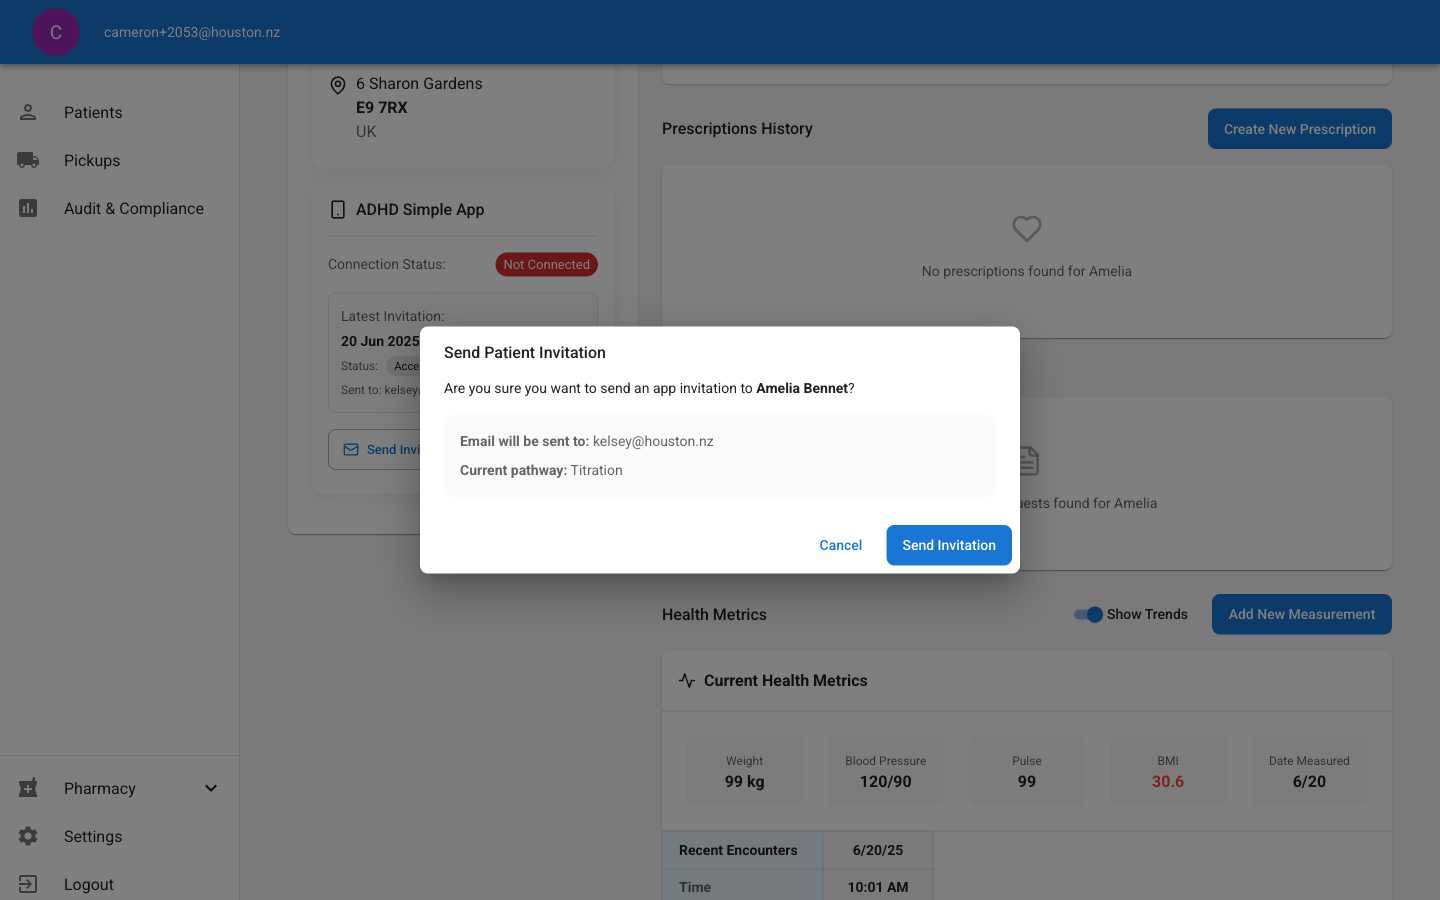
Task: Click the Pulse 99 metric card
Action: (1027, 771)
